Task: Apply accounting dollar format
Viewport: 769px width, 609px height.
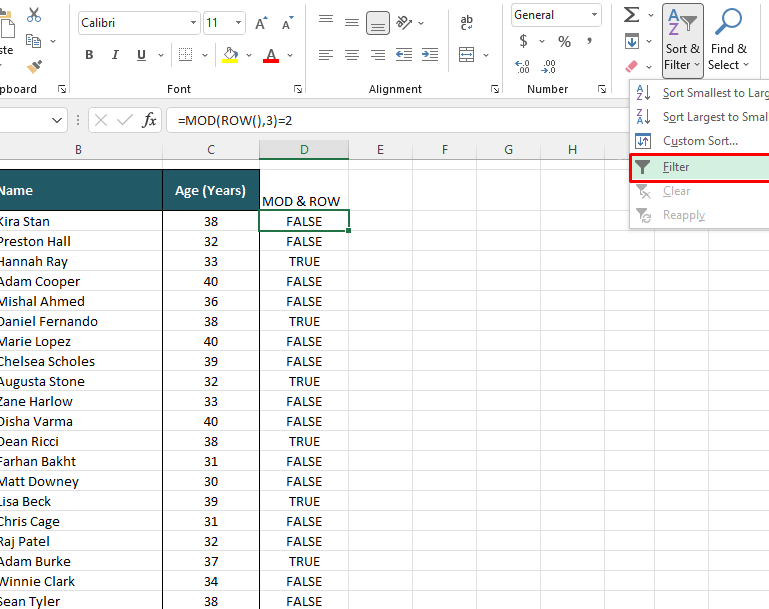Action: tap(523, 41)
